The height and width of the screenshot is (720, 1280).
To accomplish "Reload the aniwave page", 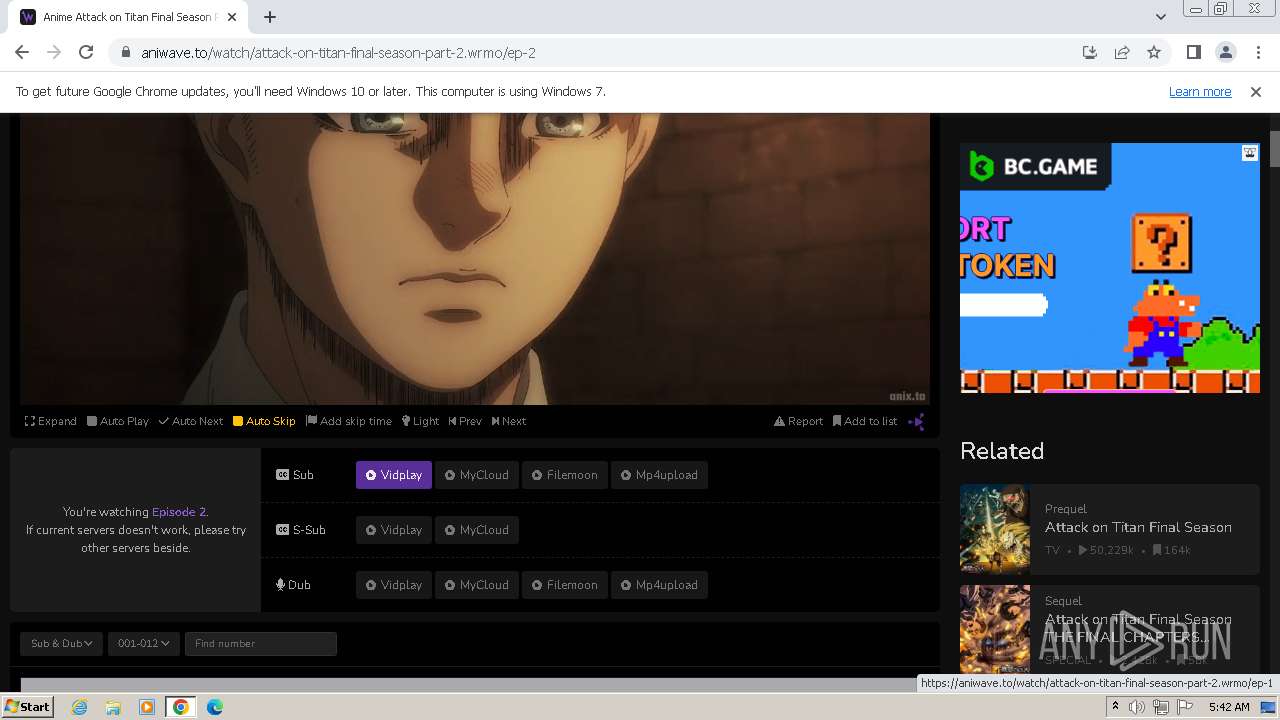I will pos(86,52).
